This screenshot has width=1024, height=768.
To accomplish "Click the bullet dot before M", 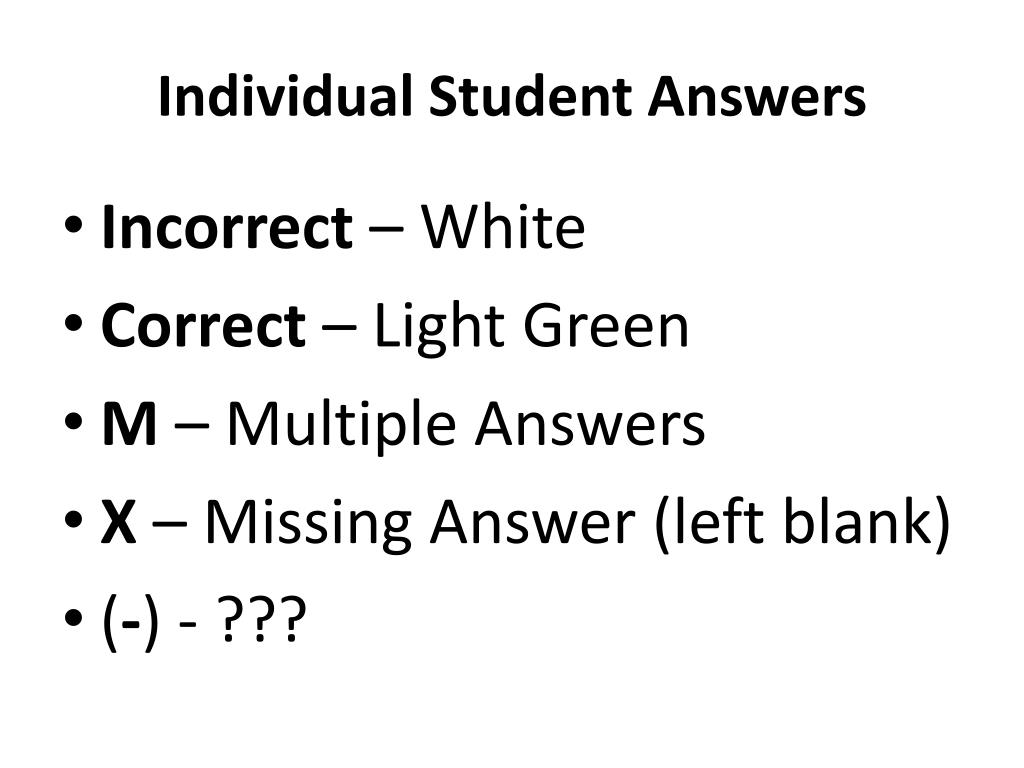I will tap(74, 422).
